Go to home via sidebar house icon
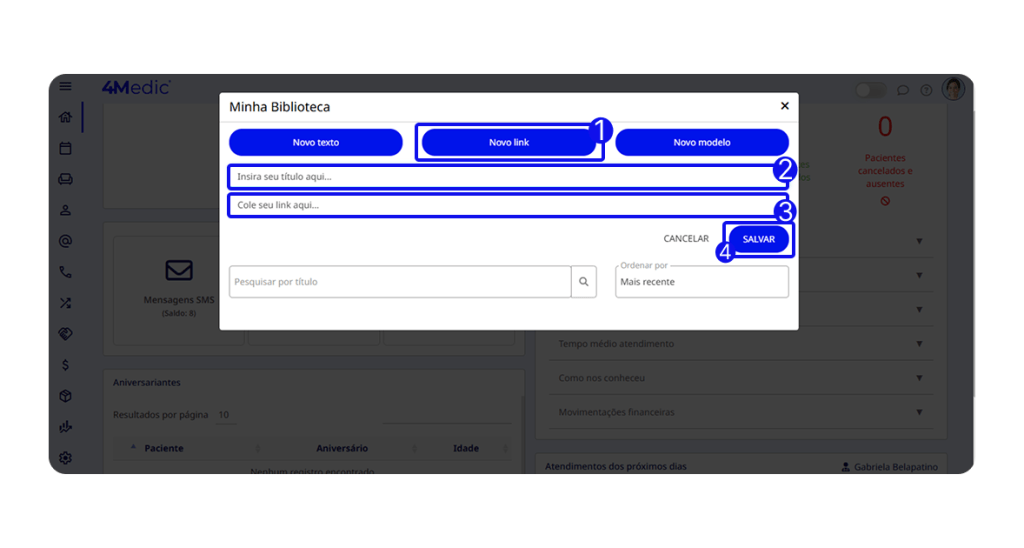 (65, 117)
